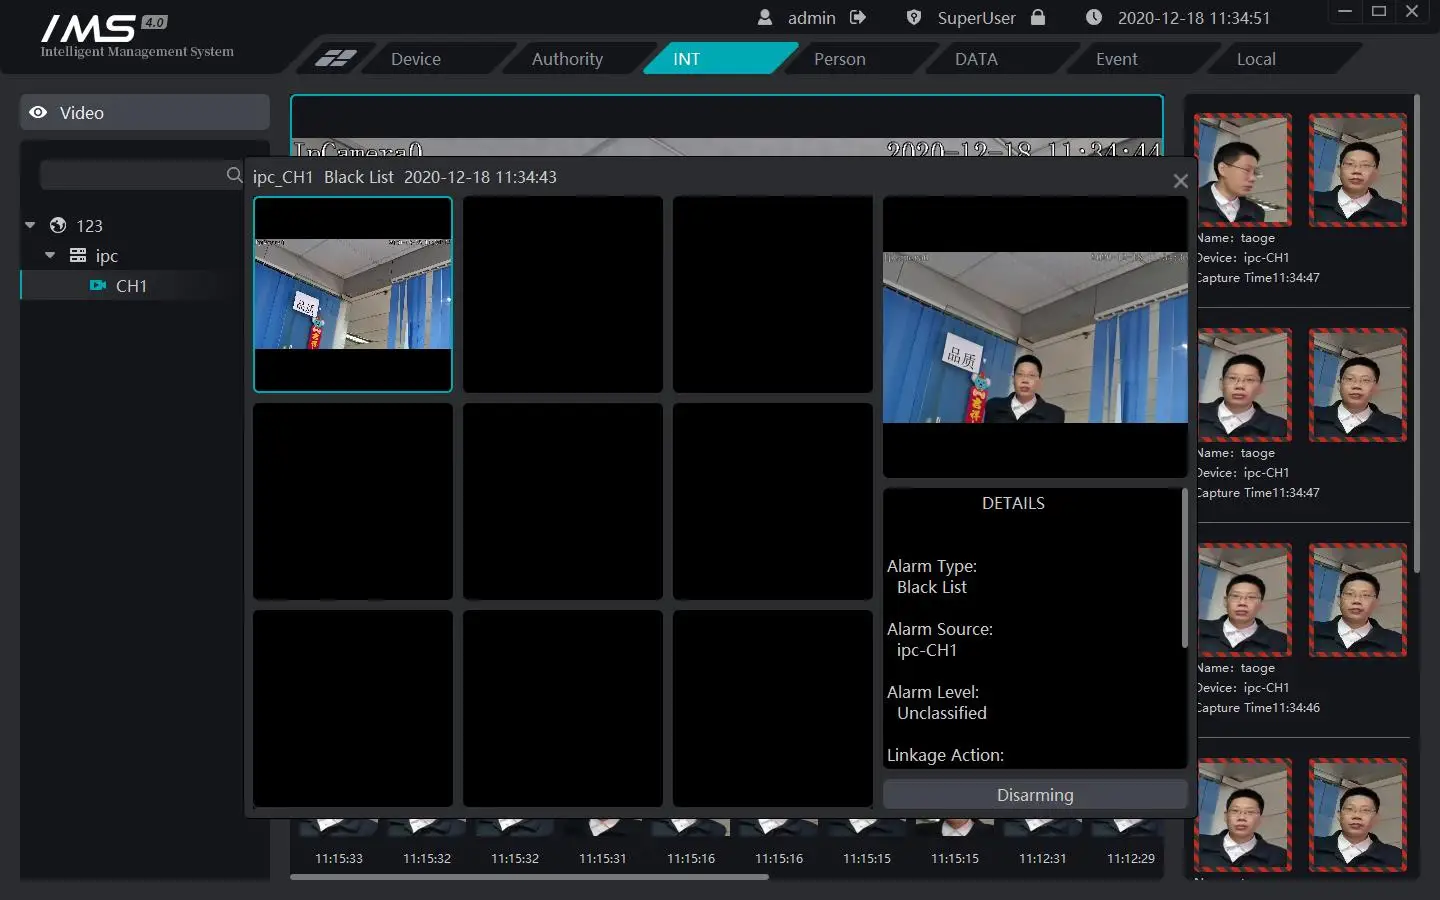Click the Disarming button

point(1034,794)
